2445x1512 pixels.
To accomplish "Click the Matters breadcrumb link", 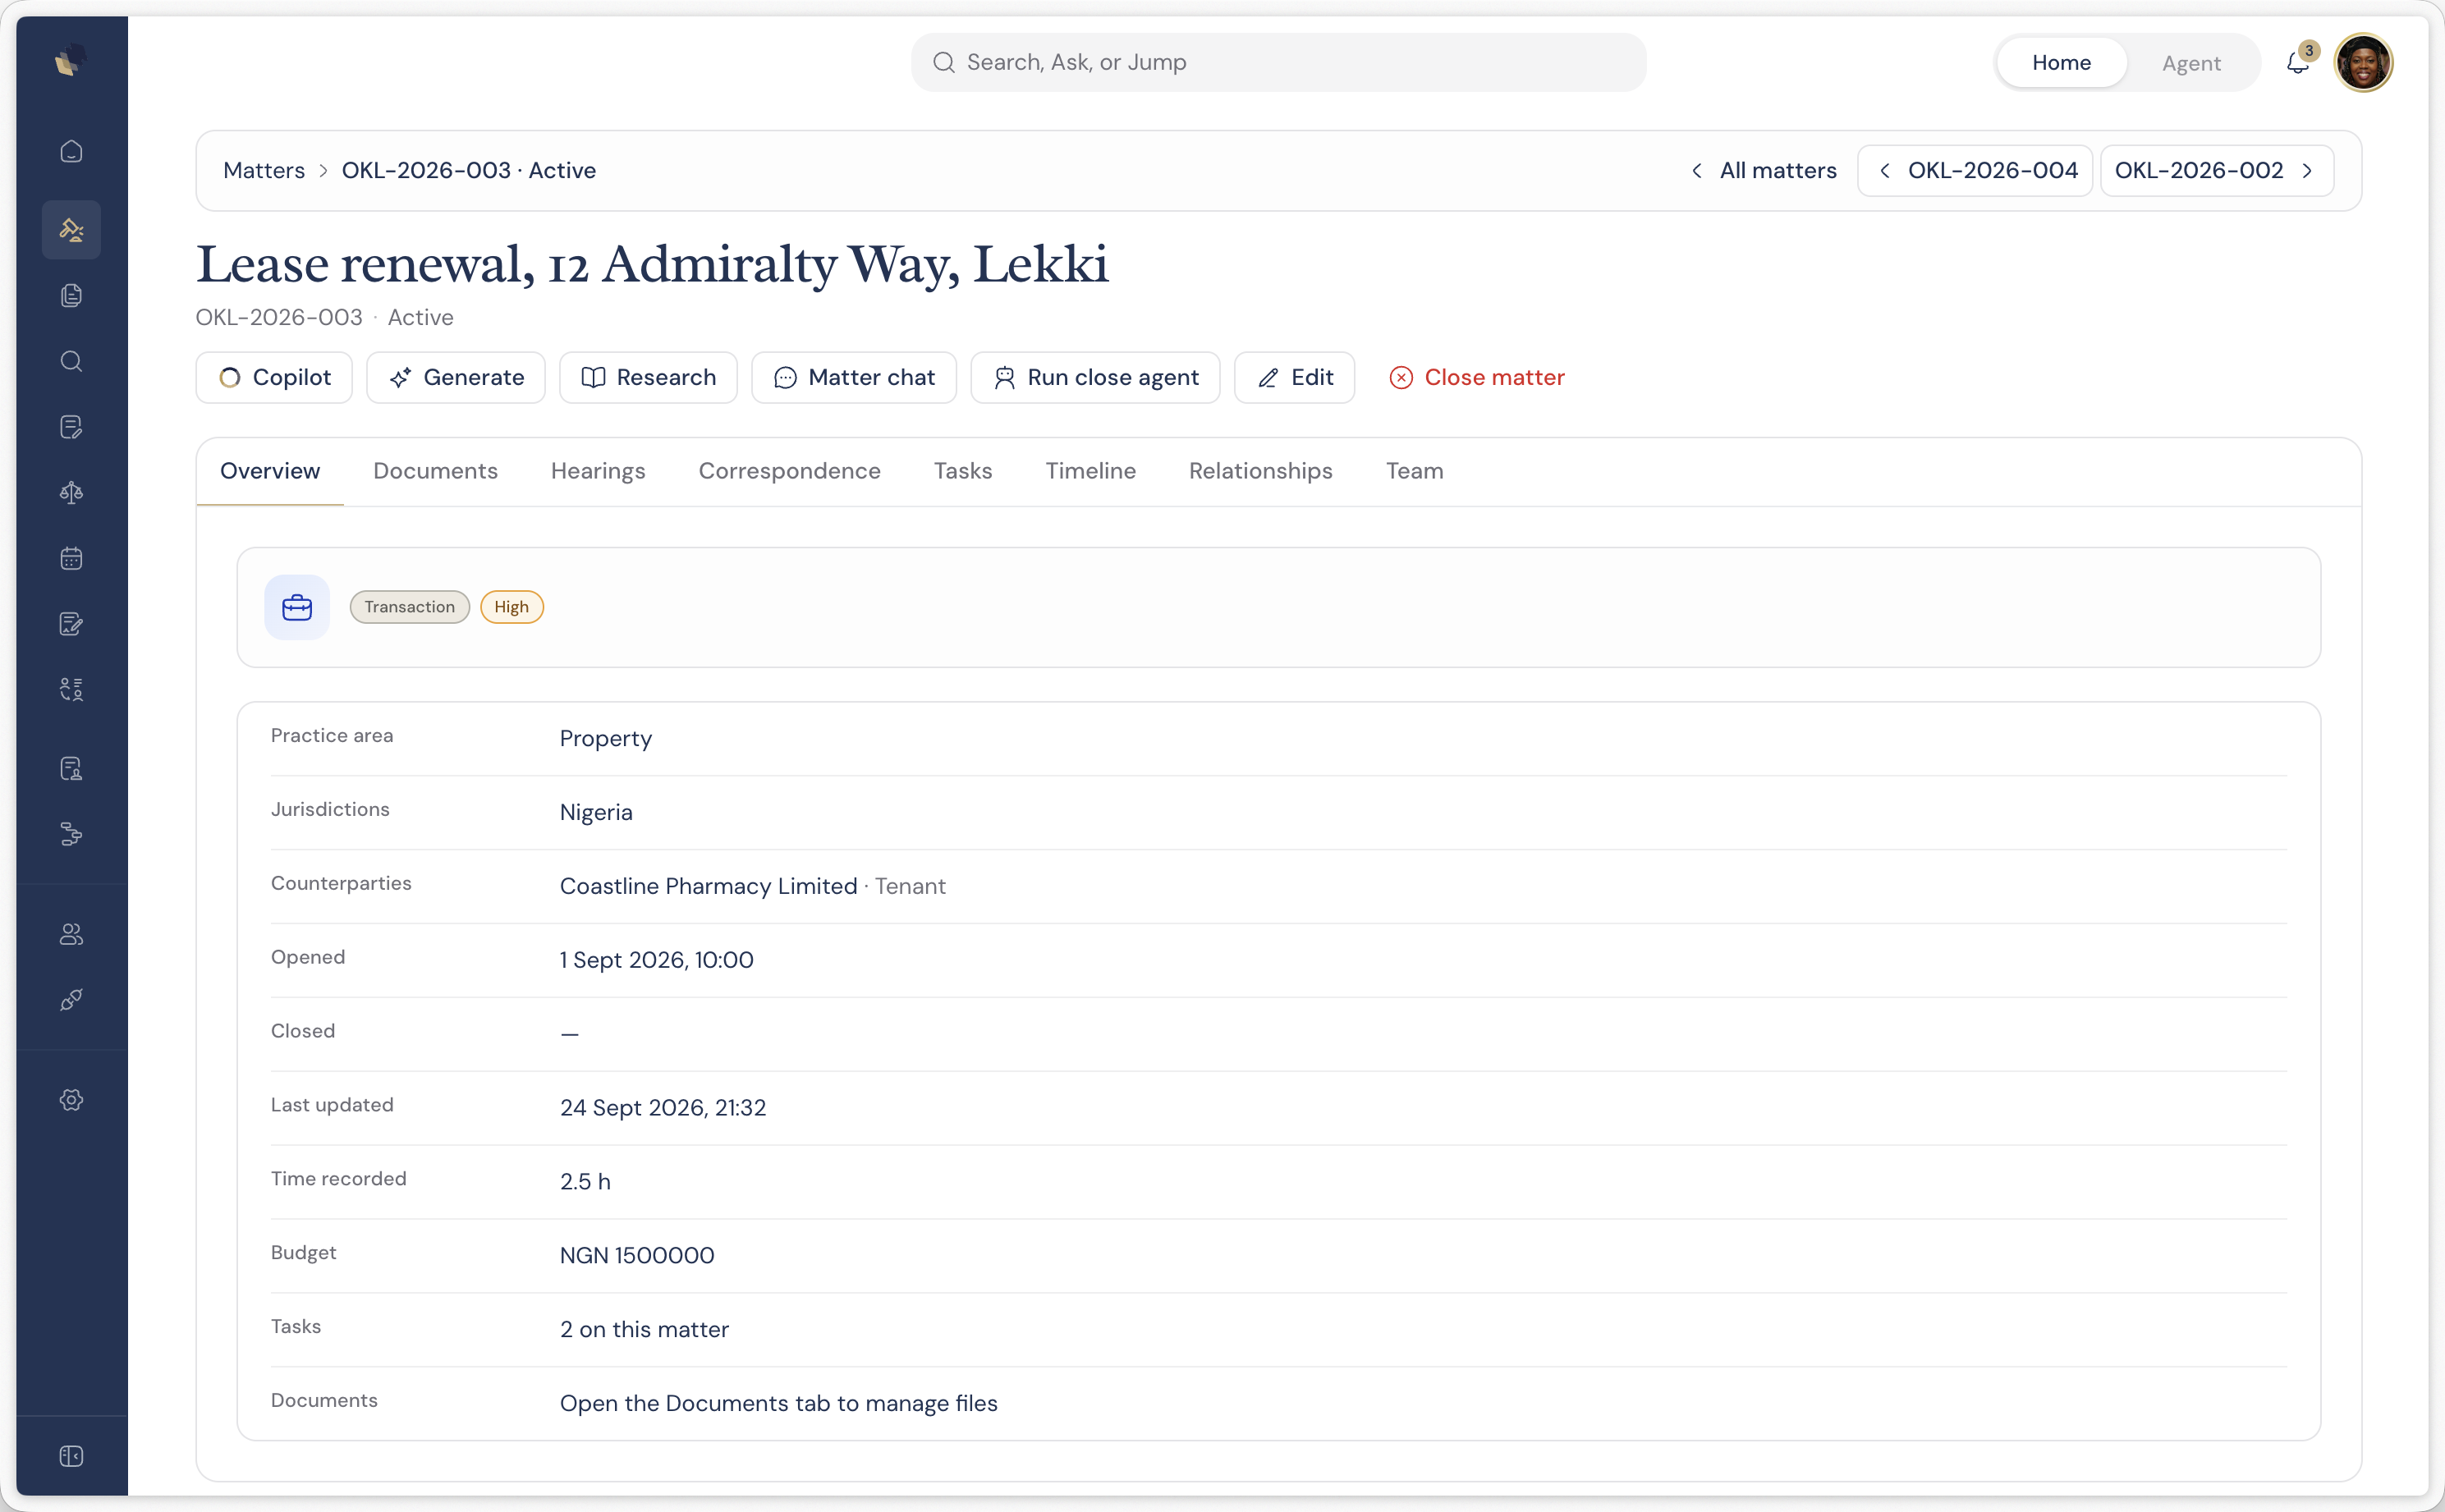I will tap(264, 171).
